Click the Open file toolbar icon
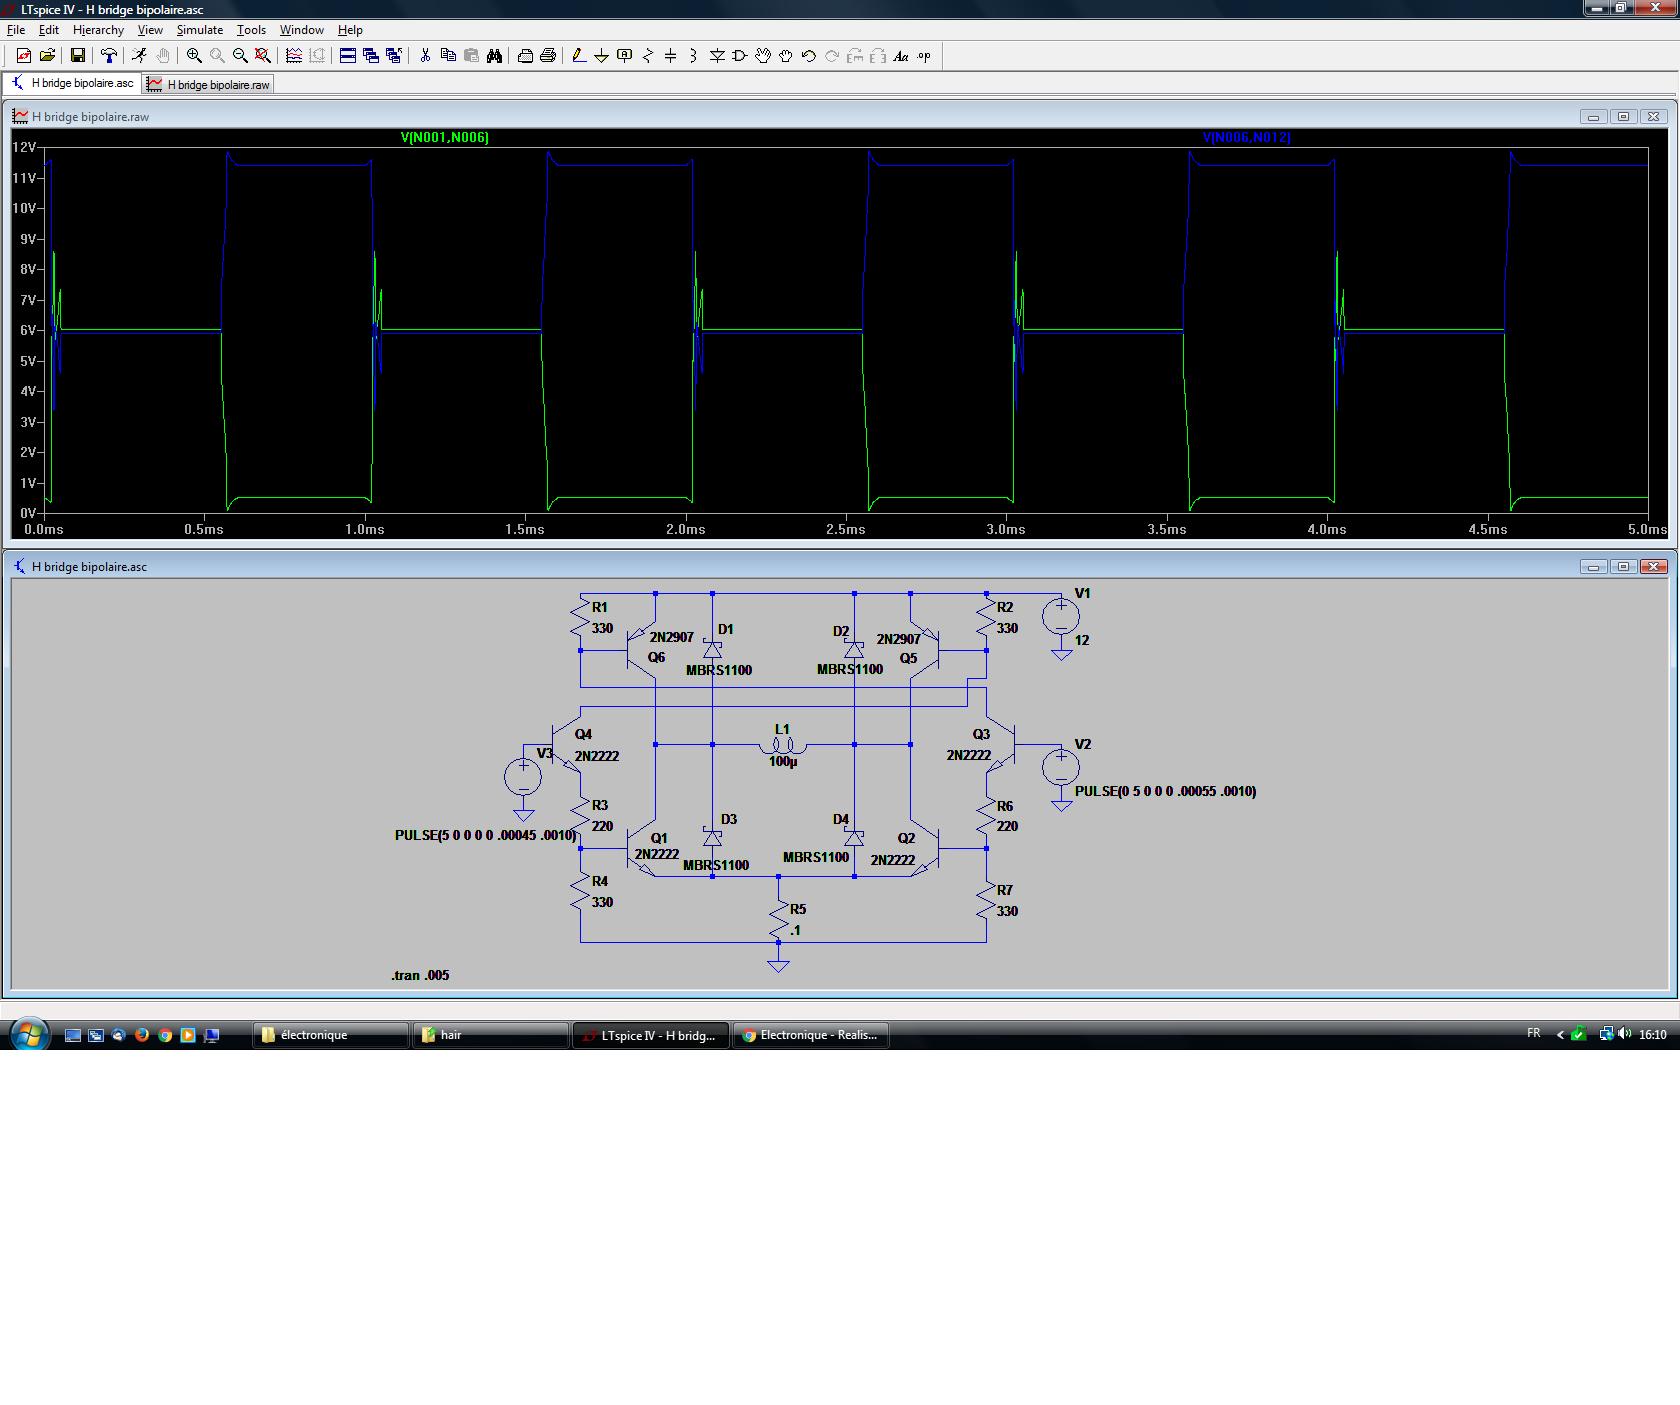The height and width of the screenshot is (1405, 1680). click(x=47, y=56)
